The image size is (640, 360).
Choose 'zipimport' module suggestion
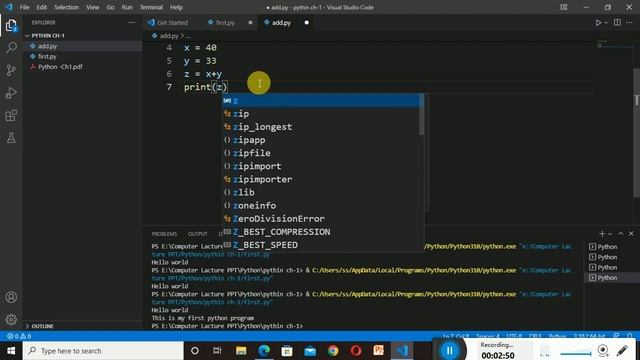(x=321, y=166)
